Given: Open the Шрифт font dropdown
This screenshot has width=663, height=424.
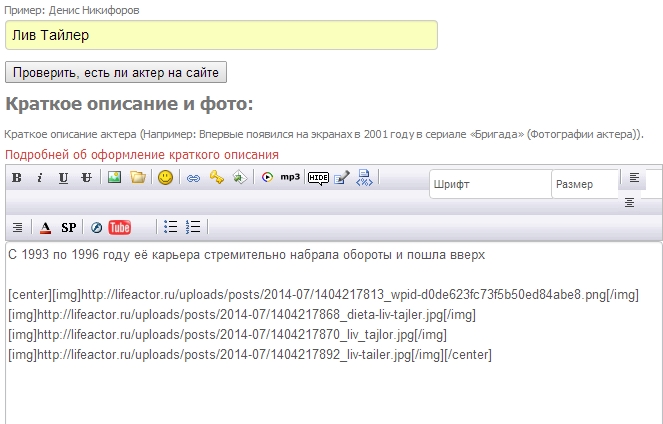Looking at the screenshot, I should (x=490, y=184).
